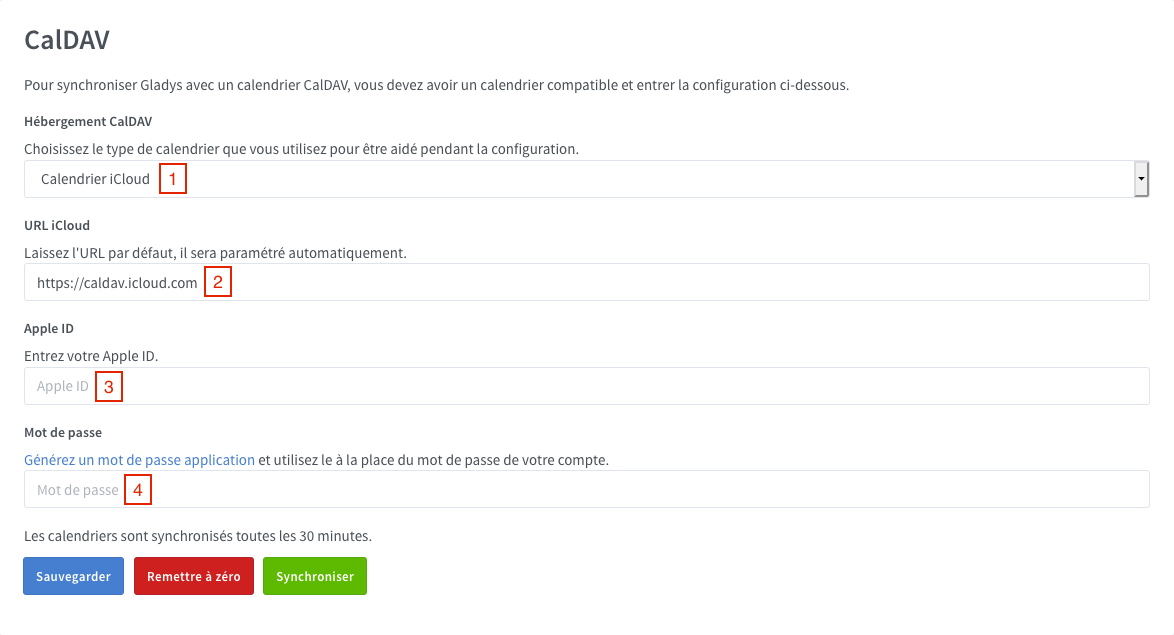Click the bold Mot de passe label

[x=63, y=432]
